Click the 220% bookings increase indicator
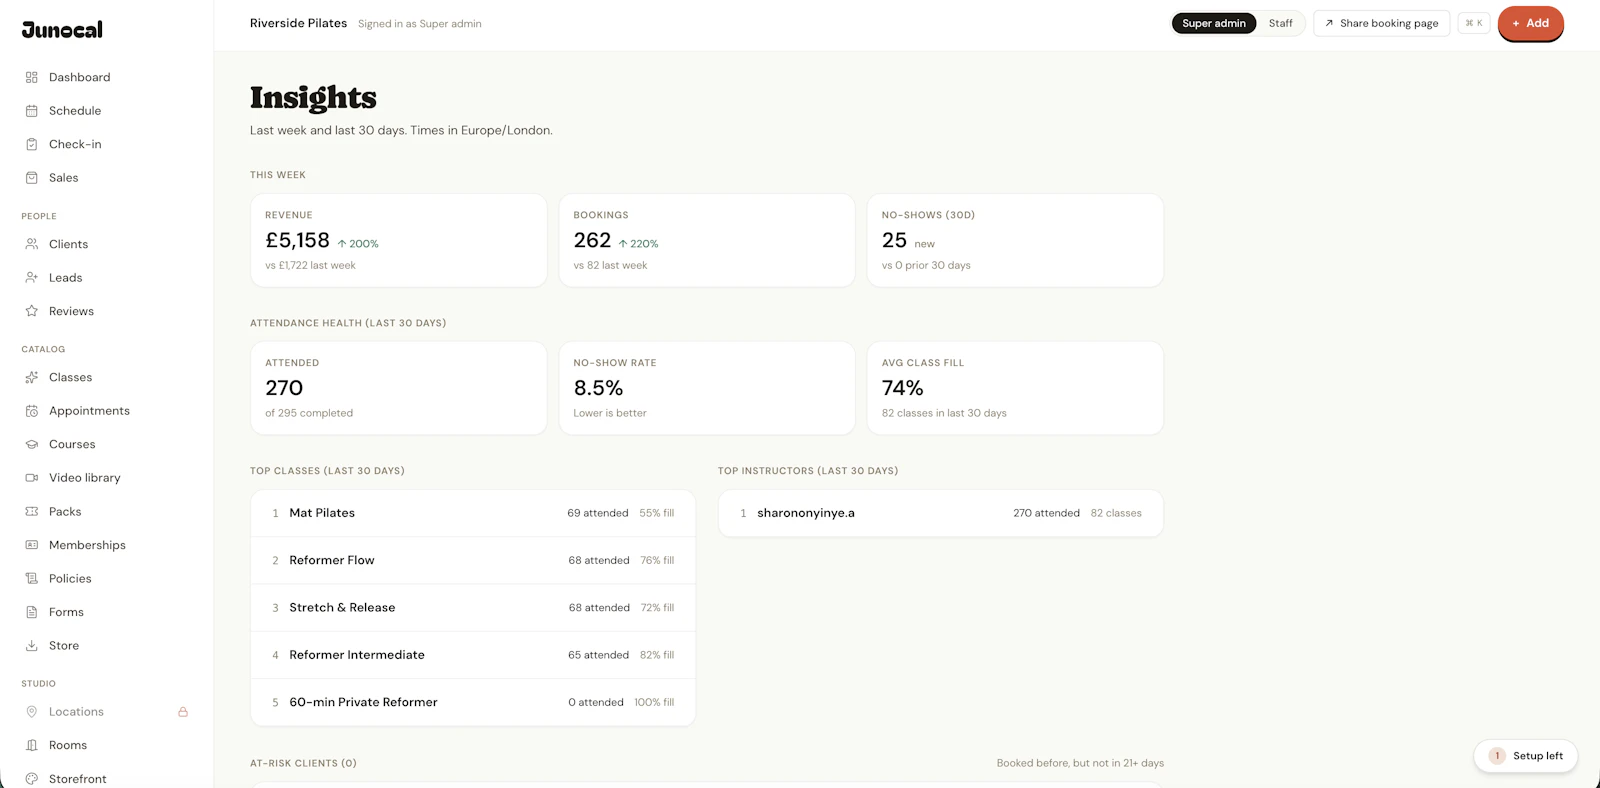The image size is (1600, 788). [x=638, y=244]
